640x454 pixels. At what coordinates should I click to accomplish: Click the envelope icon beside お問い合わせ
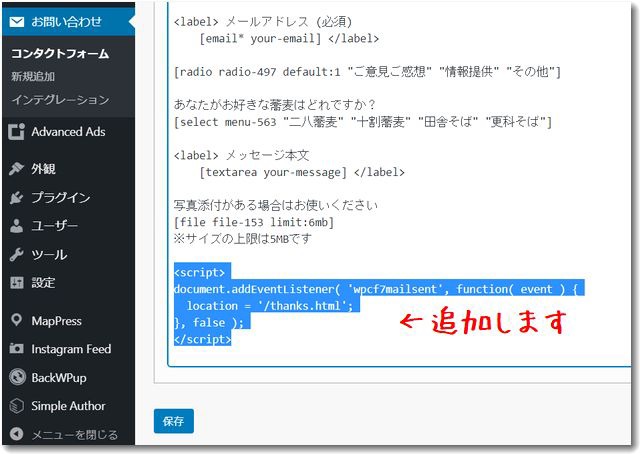coord(16,21)
